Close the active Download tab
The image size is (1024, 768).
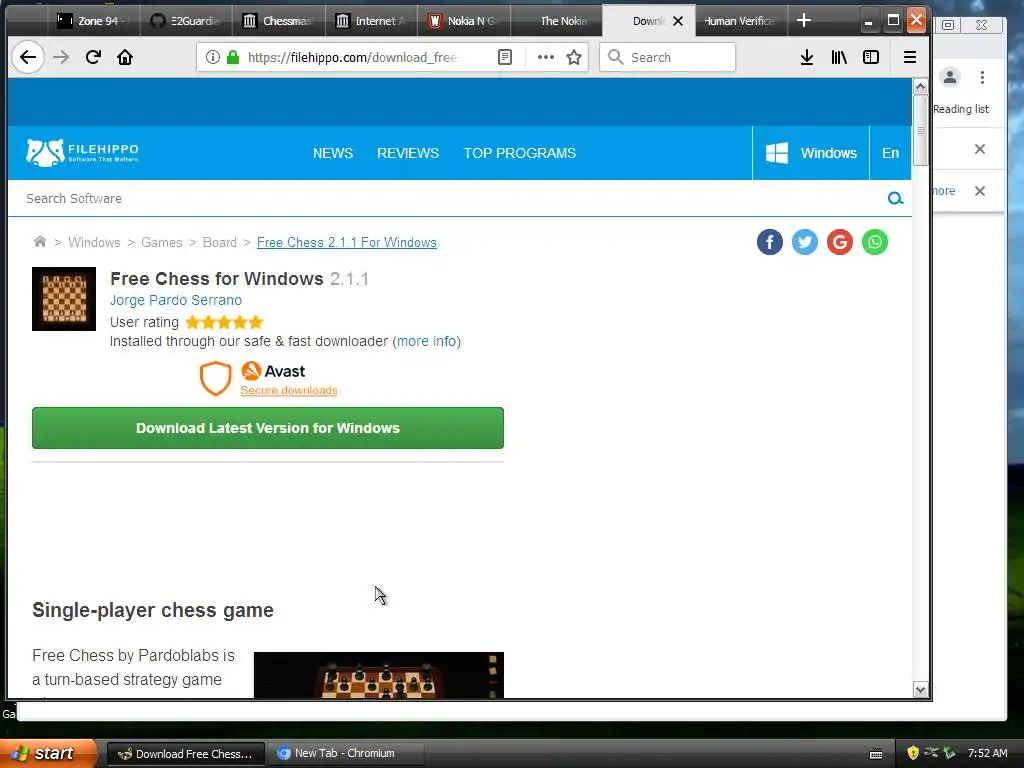[678, 21]
